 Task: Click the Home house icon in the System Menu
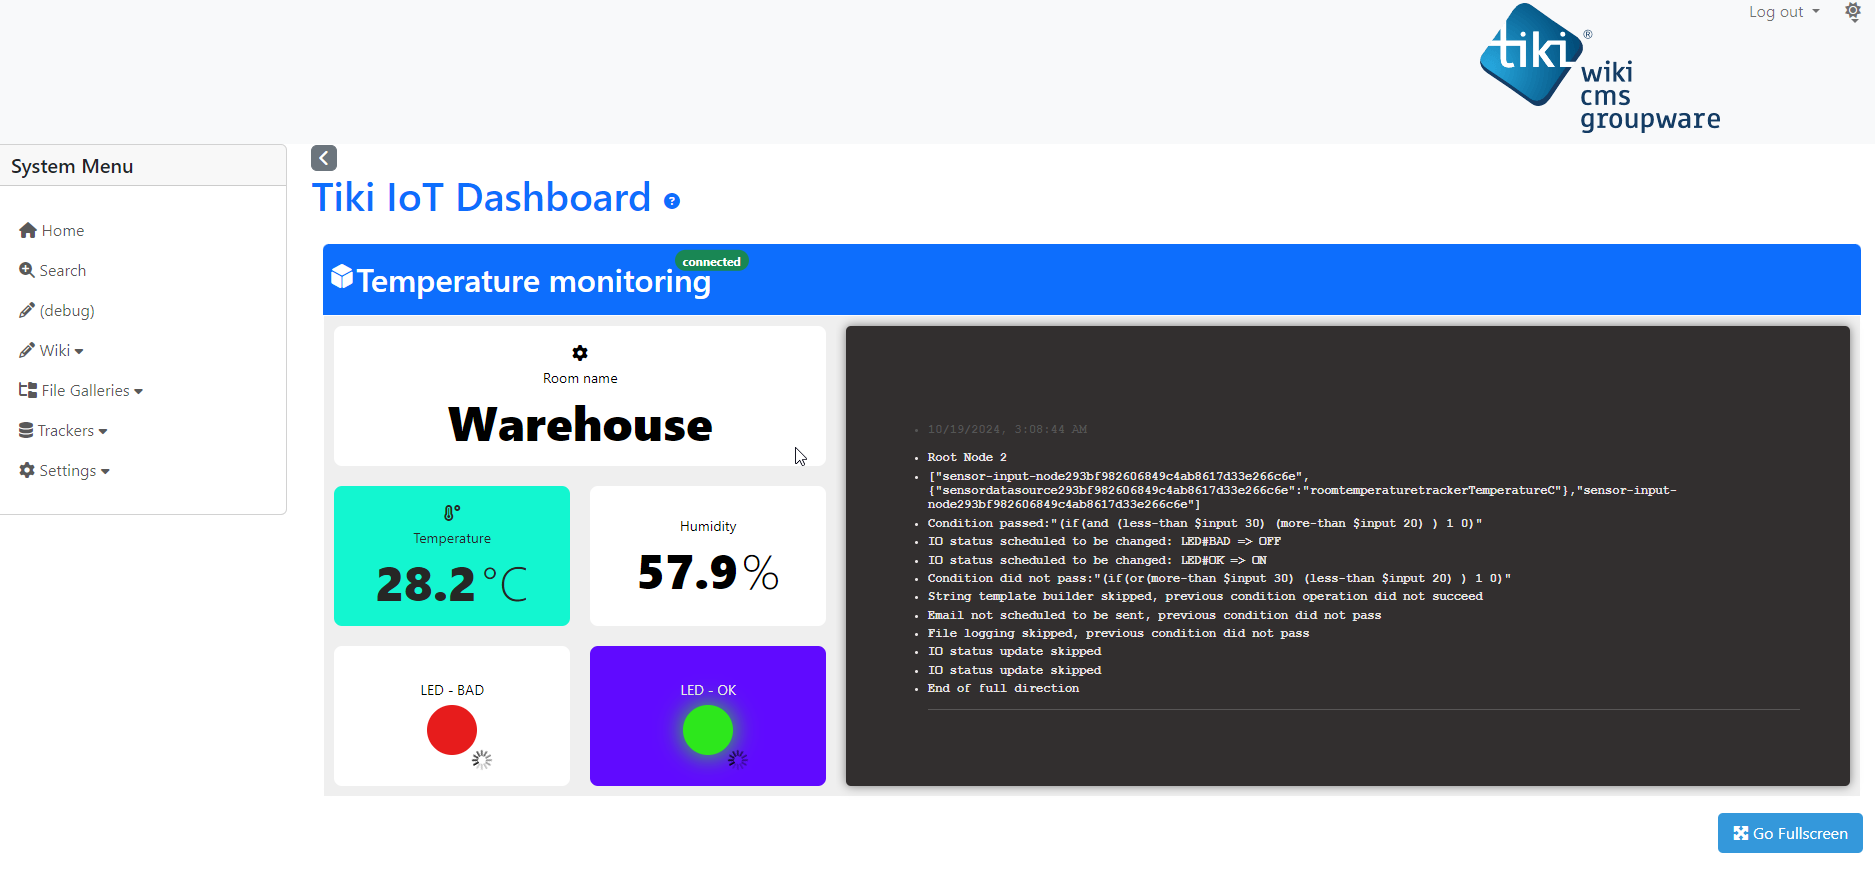28,230
